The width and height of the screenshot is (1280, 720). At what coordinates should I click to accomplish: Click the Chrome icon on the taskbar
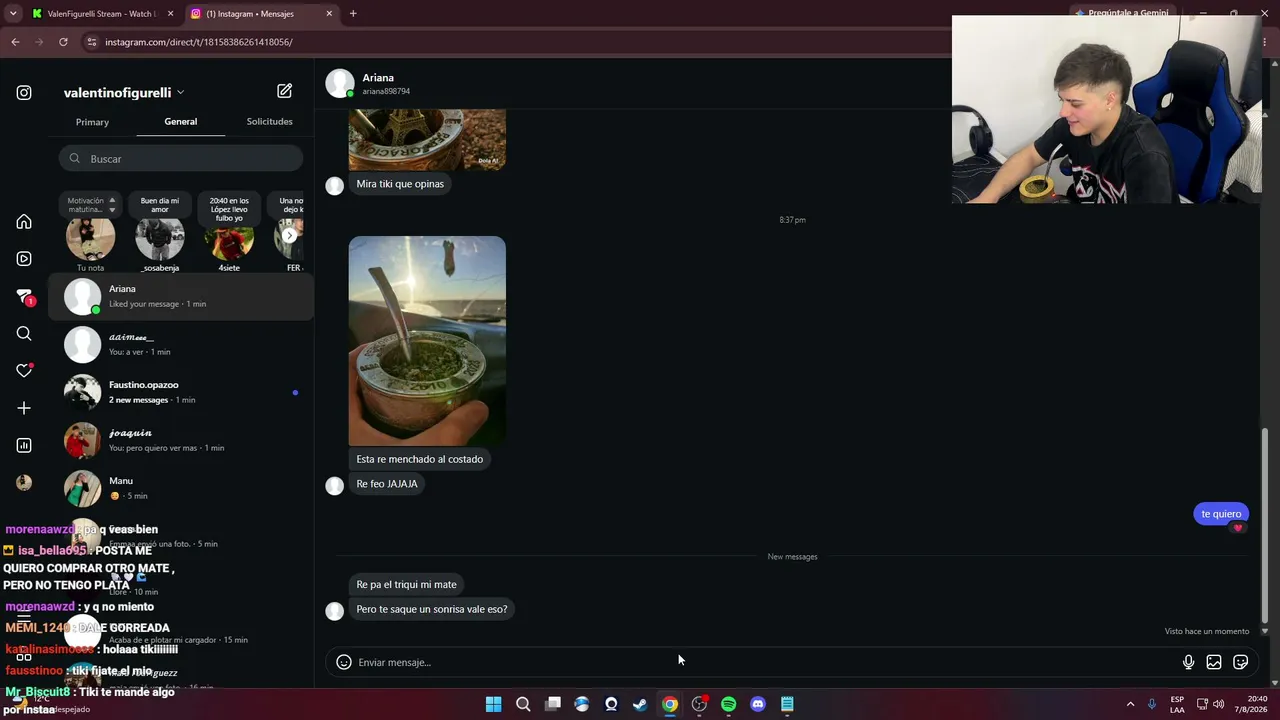click(x=670, y=704)
